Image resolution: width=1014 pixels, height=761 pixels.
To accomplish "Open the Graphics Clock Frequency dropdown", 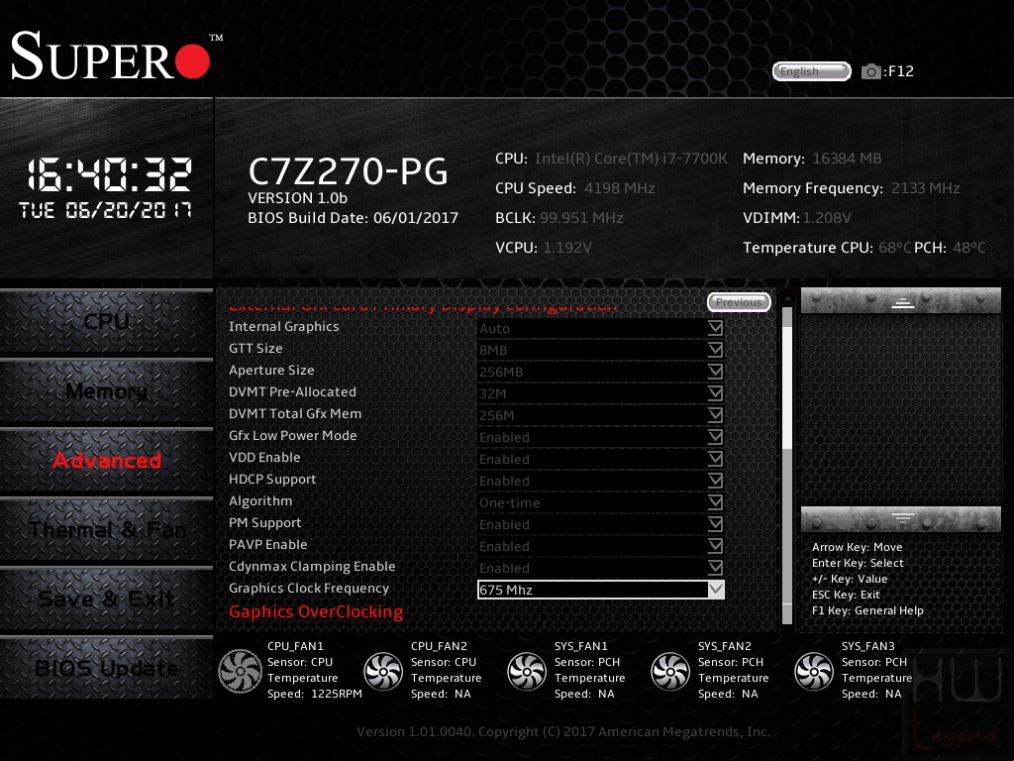I will pos(600,590).
